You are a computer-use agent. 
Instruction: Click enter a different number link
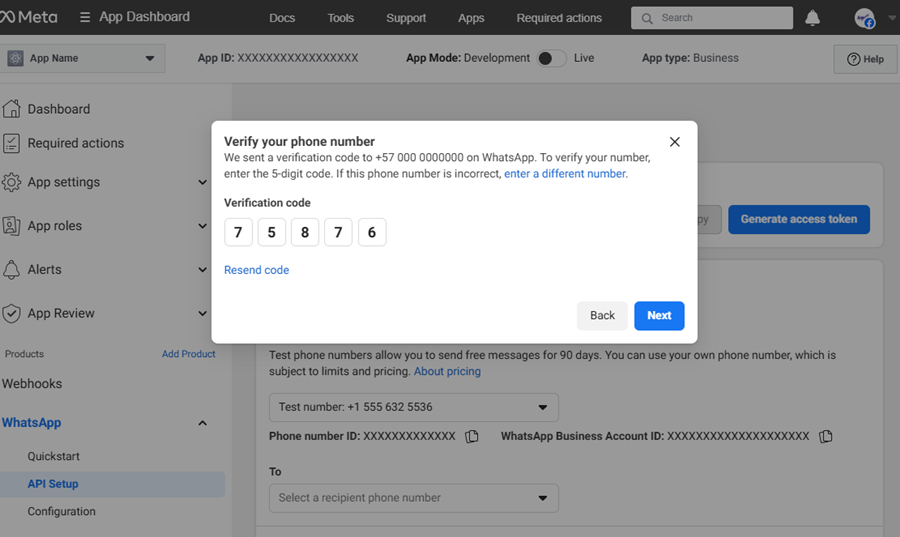(x=565, y=174)
